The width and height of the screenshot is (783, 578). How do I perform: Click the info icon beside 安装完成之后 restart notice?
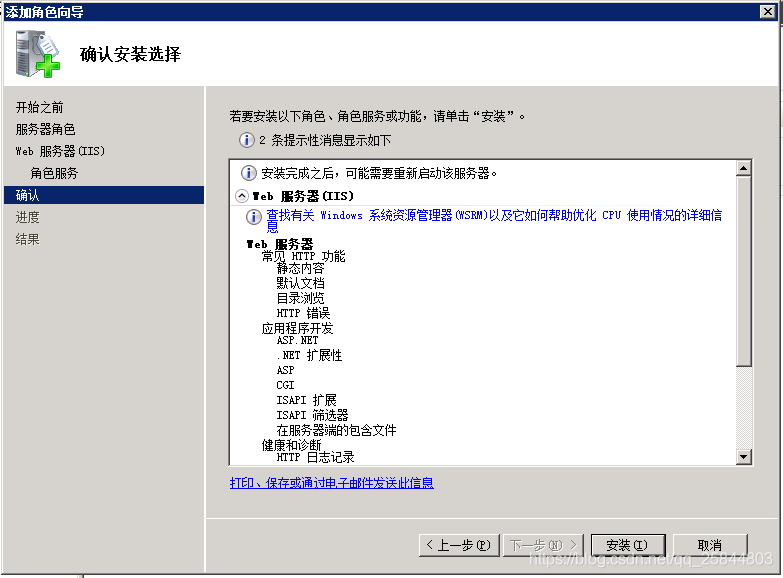point(249,173)
